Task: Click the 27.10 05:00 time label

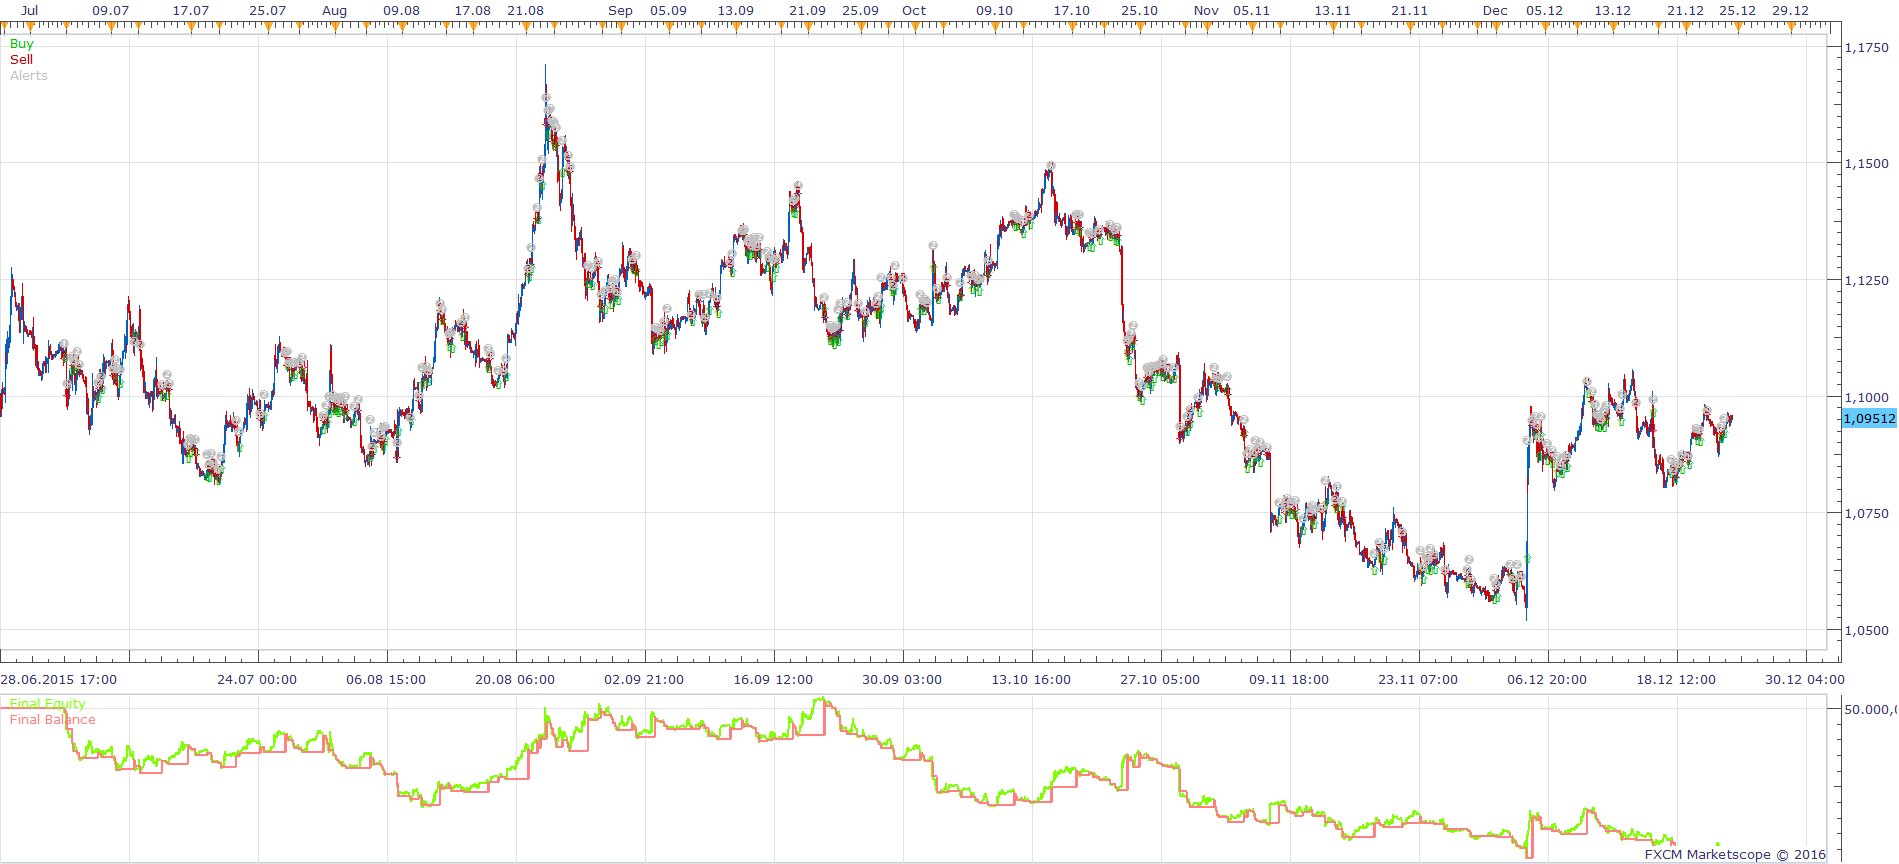Action: coord(1160,680)
